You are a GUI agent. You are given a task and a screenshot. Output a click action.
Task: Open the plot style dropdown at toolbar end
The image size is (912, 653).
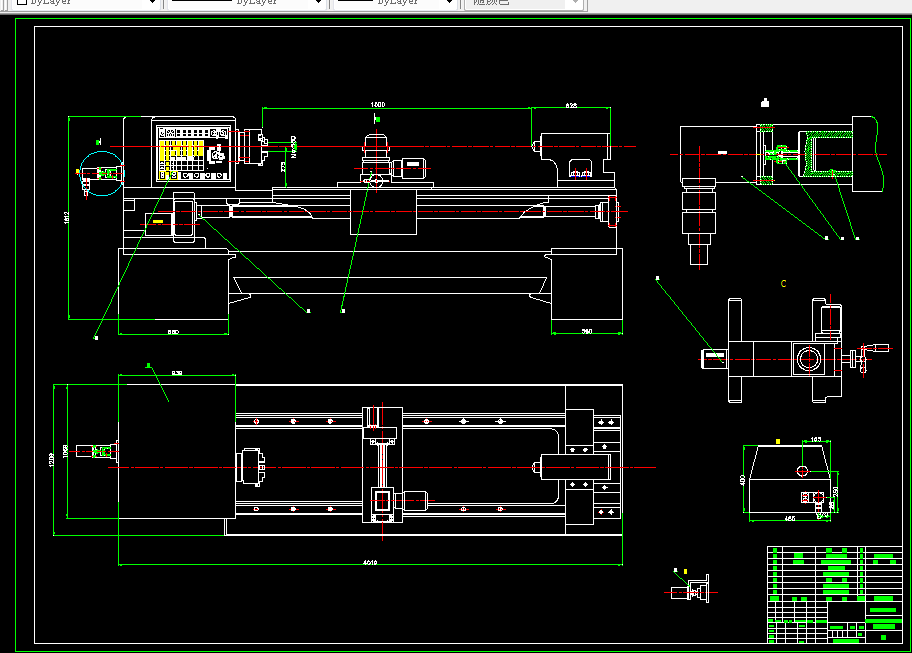523,3
